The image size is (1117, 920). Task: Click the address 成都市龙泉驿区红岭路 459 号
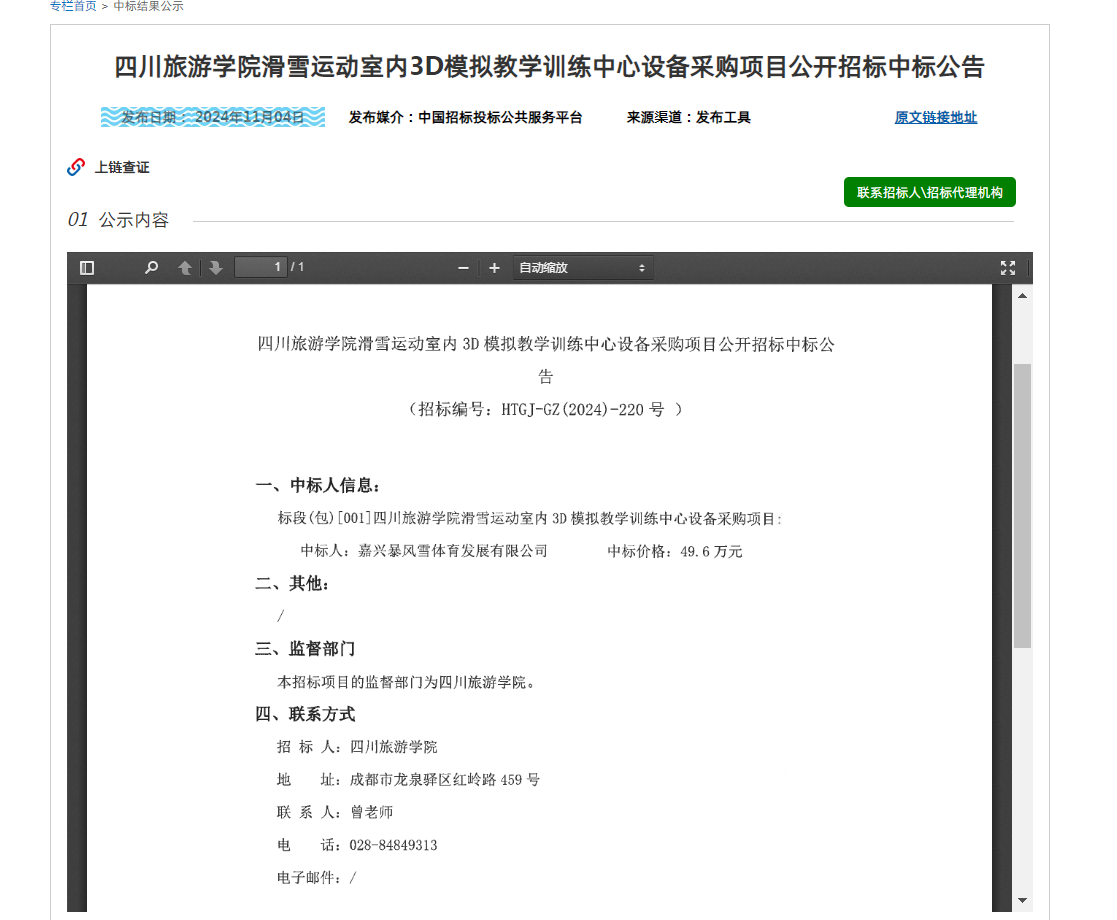tap(445, 780)
